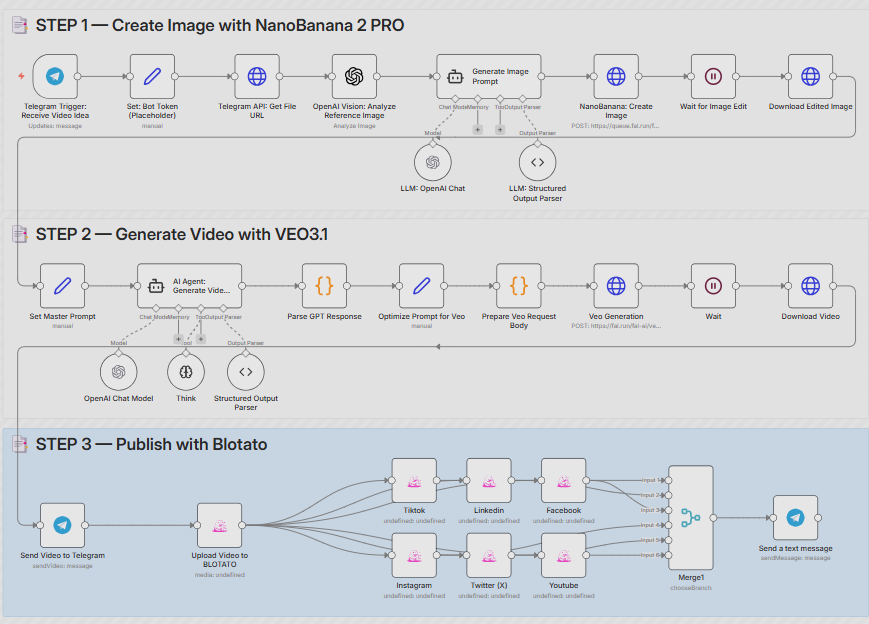
Task: Open the Tiktok publishing node
Action: click(x=414, y=480)
